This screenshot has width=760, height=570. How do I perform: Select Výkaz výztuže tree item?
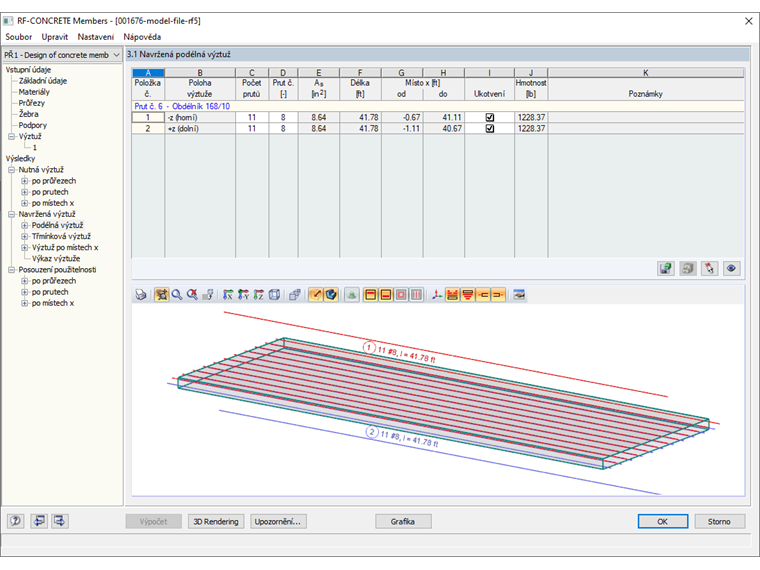(x=56, y=259)
